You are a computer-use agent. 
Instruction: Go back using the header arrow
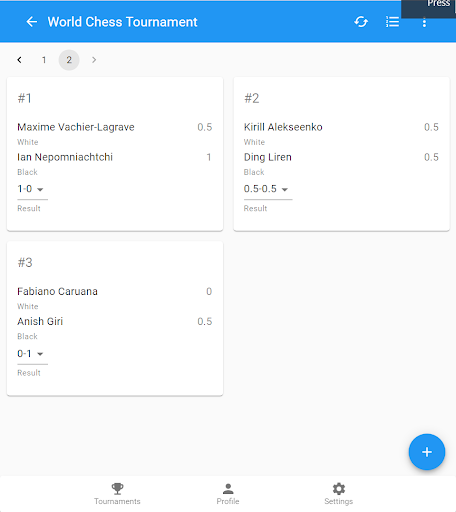coord(32,22)
